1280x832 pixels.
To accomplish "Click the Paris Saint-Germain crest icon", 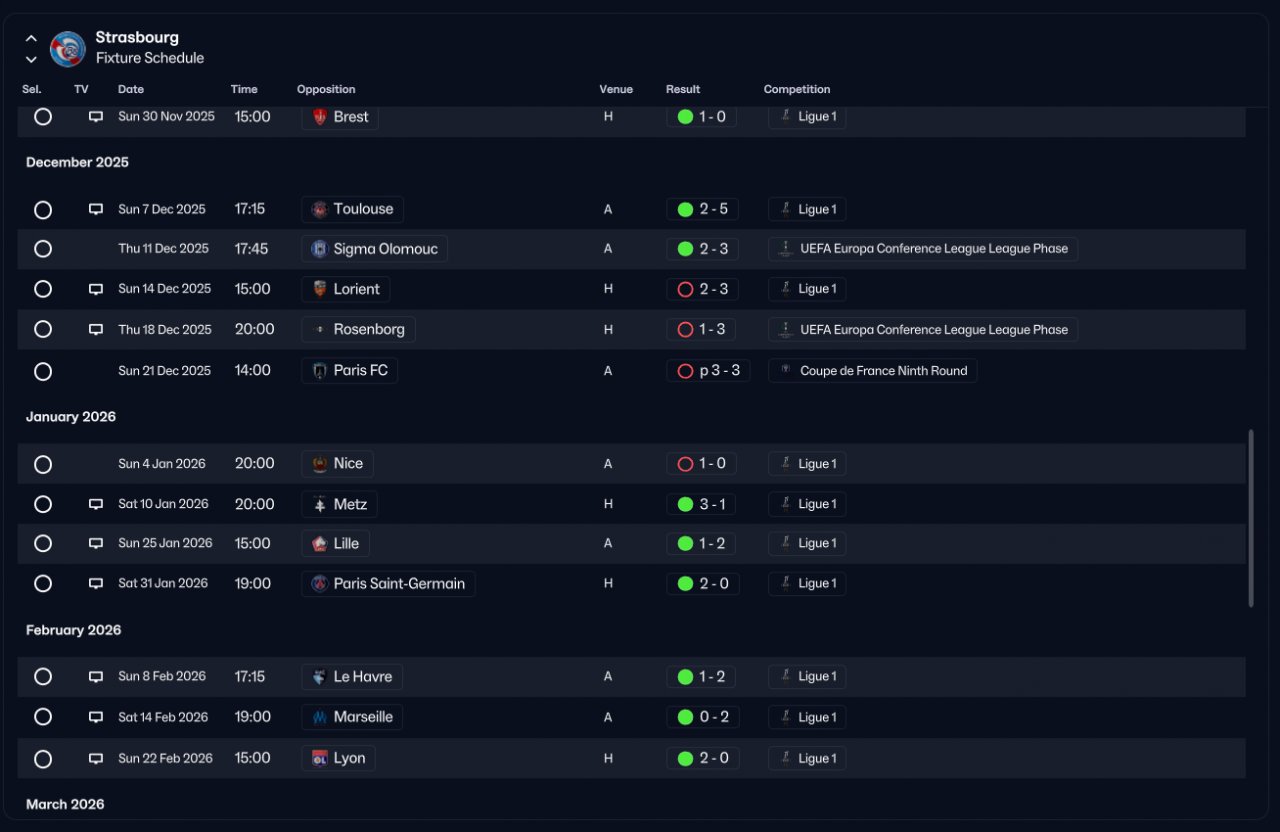I will pos(319,584).
